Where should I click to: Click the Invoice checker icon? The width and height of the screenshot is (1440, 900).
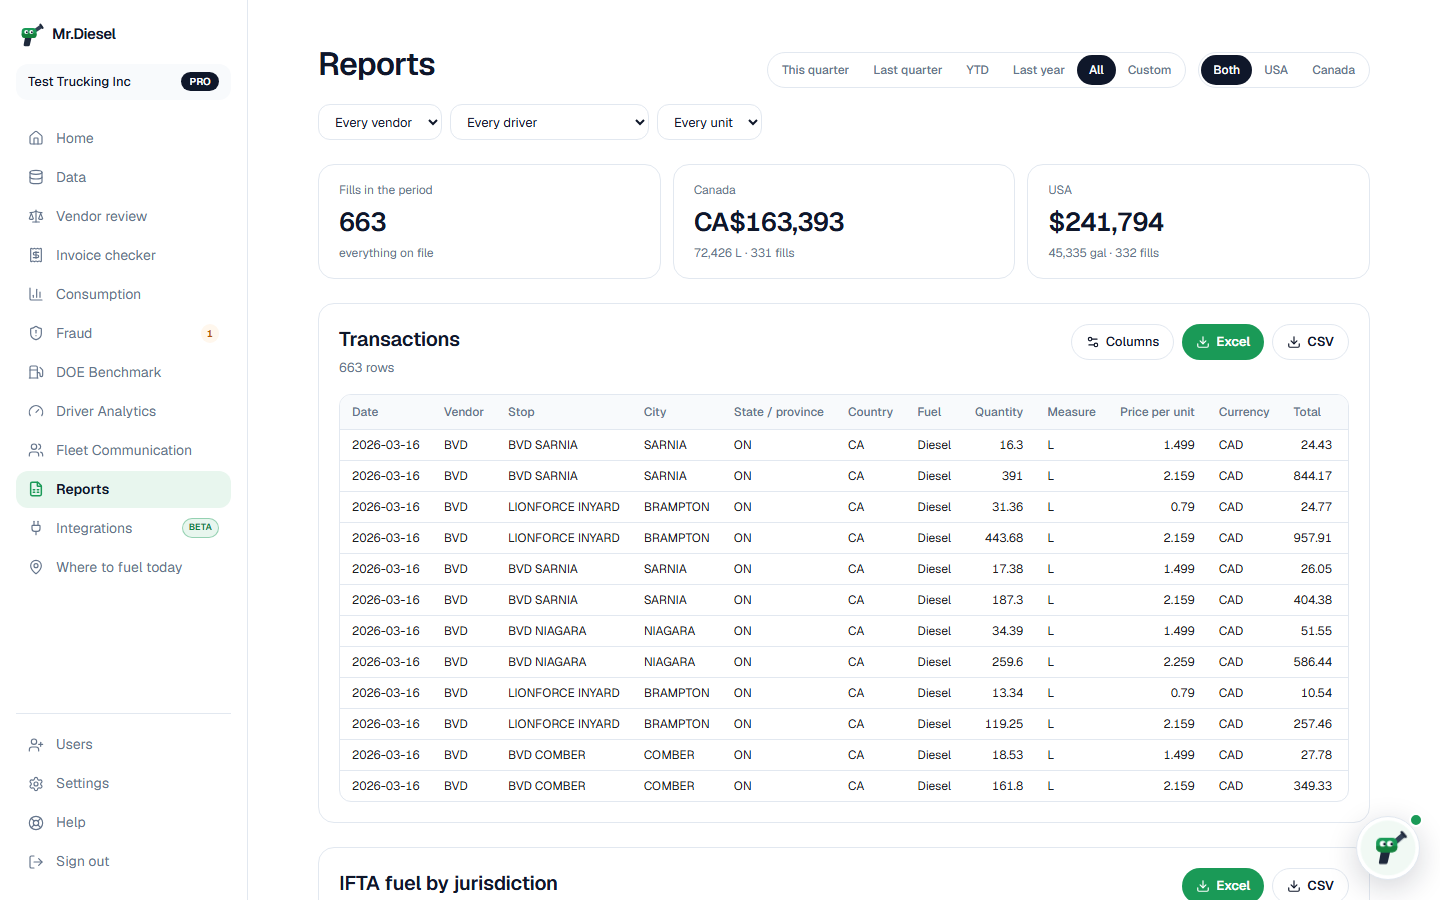36,255
